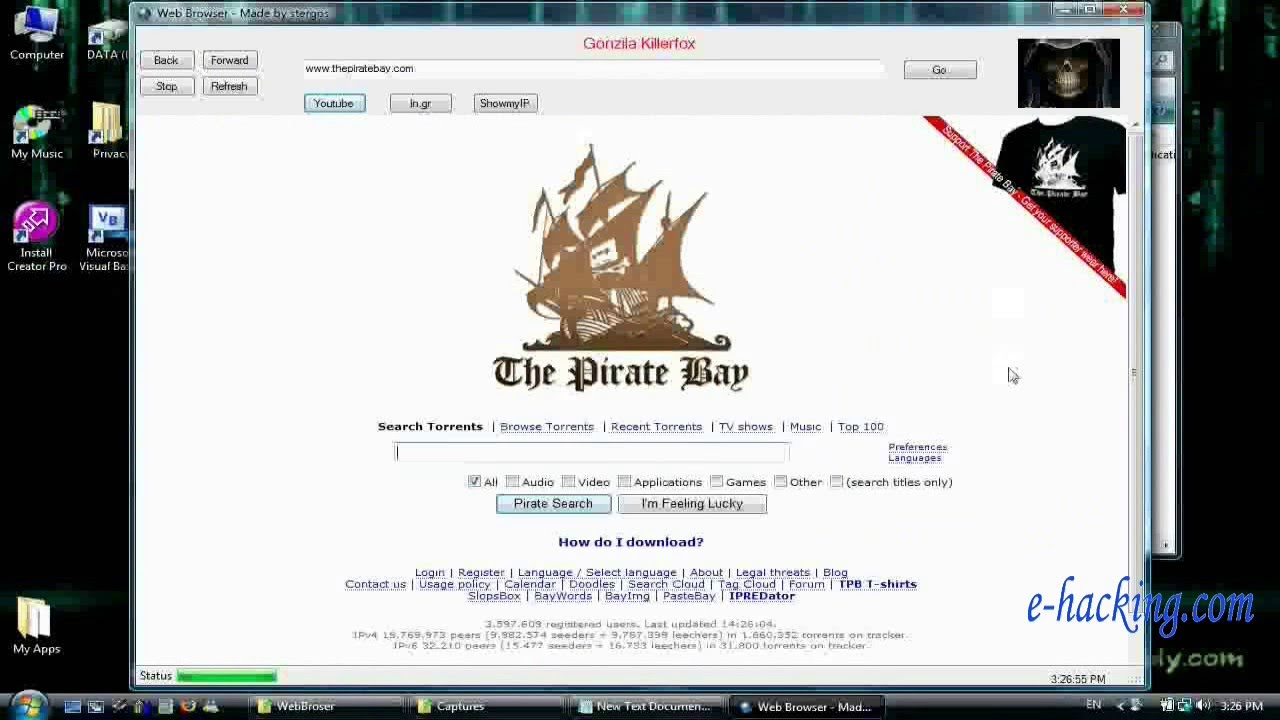The height and width of the screenshot is (720, 1280).
Task: Enable the Applications category checkbox
Action: click(x=624, y=482)
